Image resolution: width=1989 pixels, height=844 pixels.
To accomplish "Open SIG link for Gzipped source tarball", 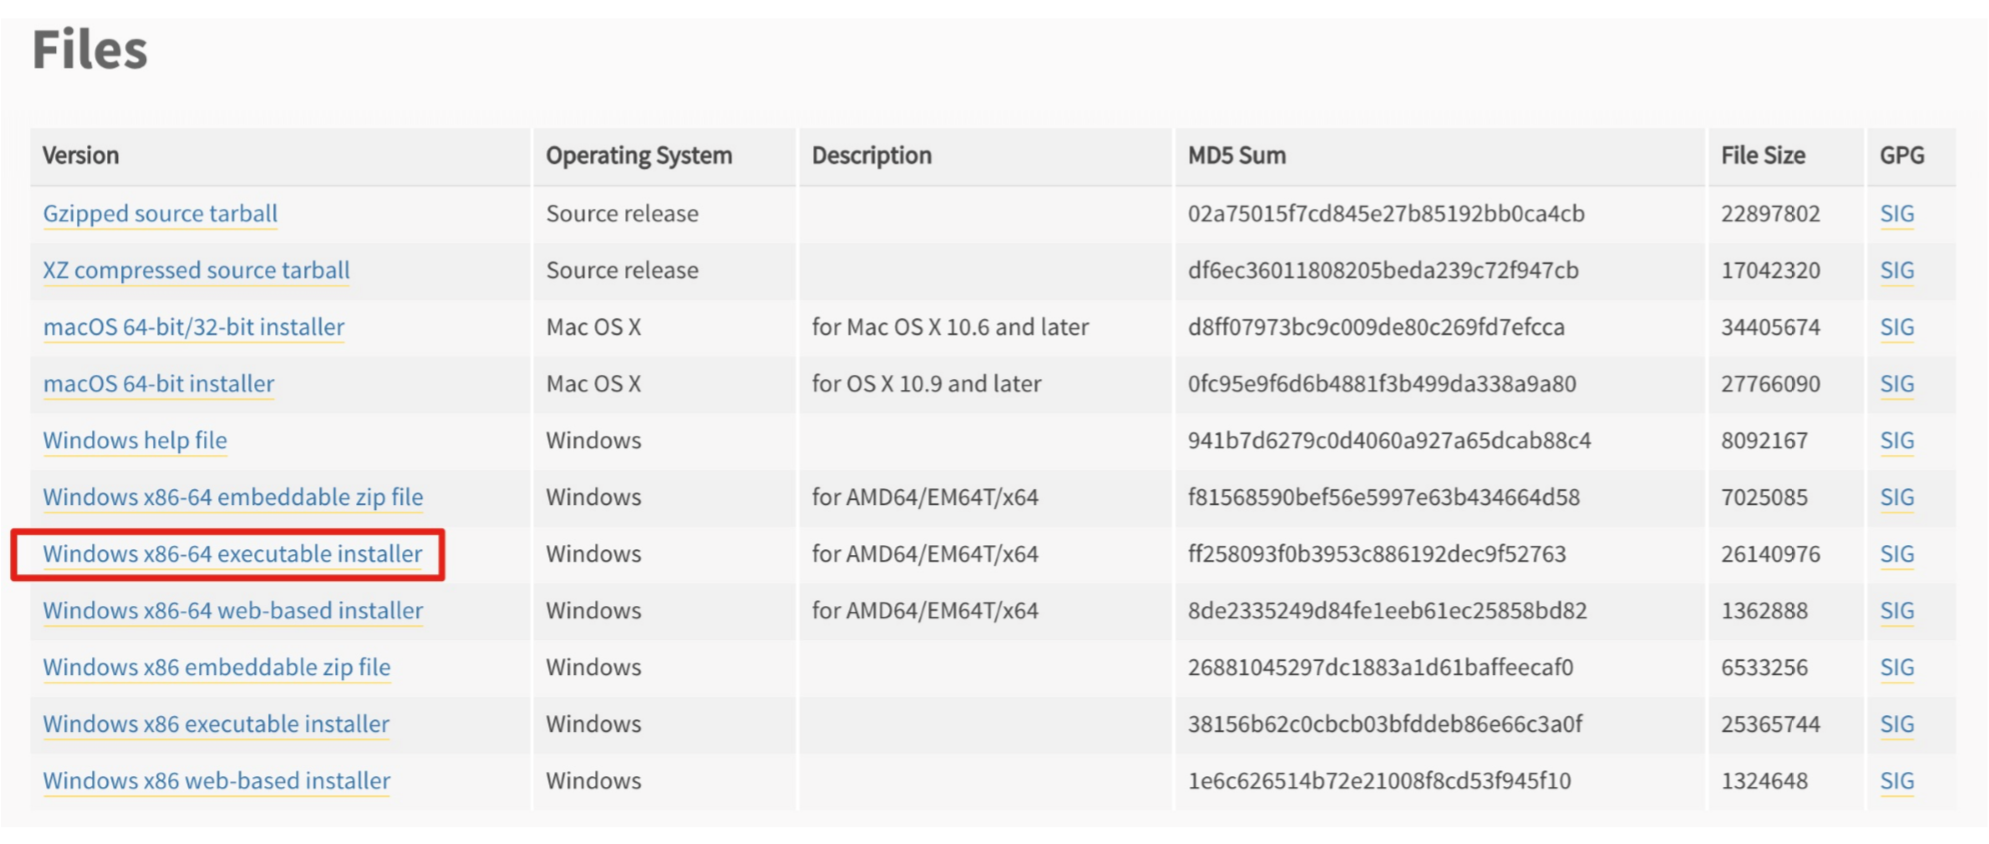I will [x=1897, y=214].
